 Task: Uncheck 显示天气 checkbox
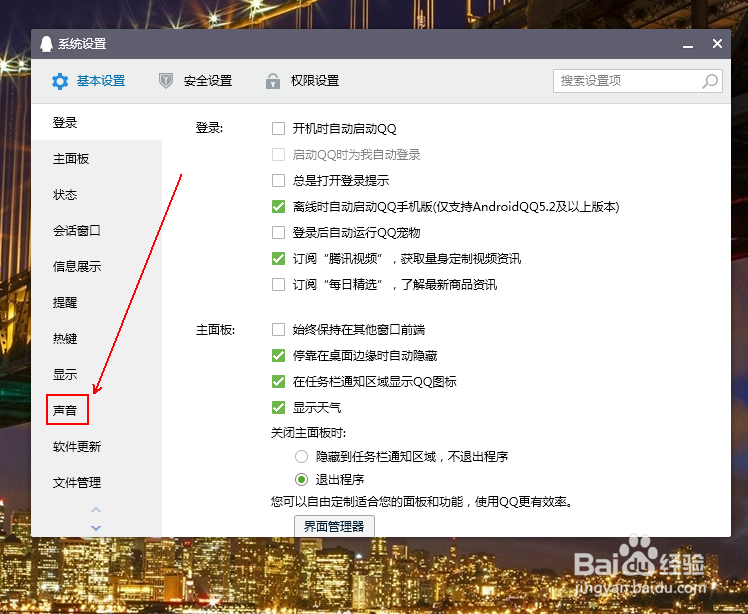point(278,407)
